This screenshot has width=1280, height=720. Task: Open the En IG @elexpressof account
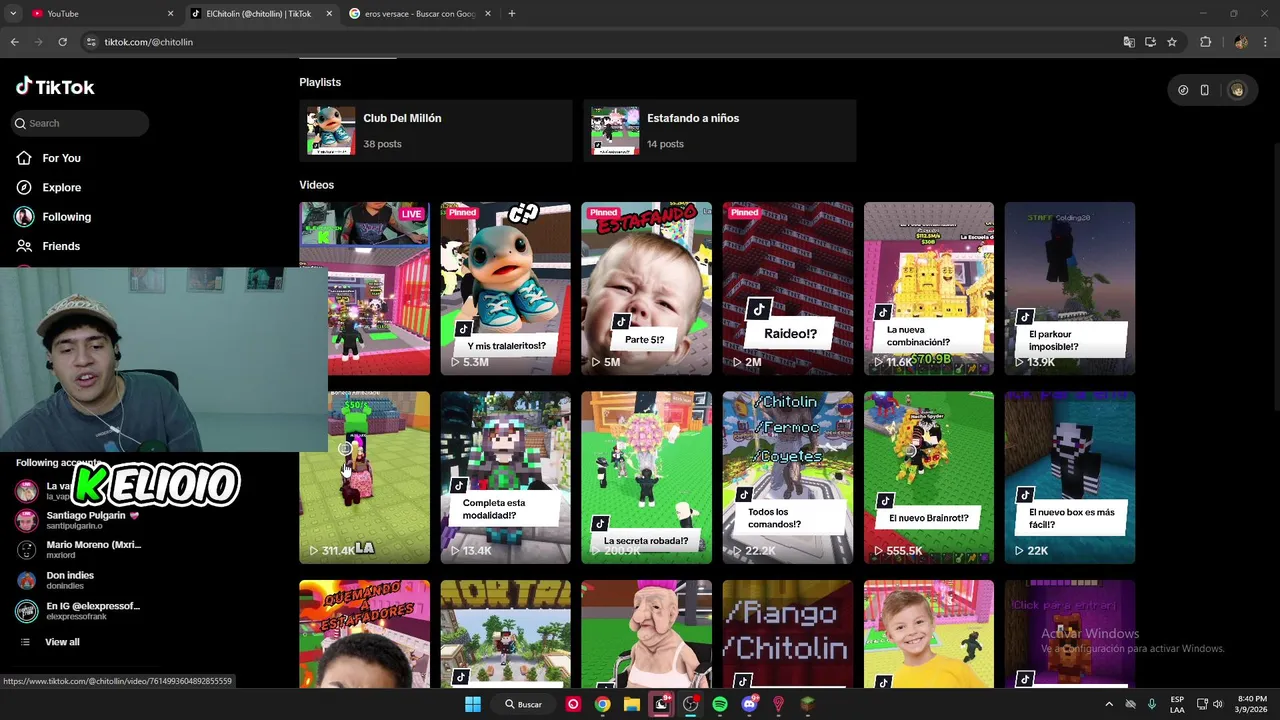(80, 611)
